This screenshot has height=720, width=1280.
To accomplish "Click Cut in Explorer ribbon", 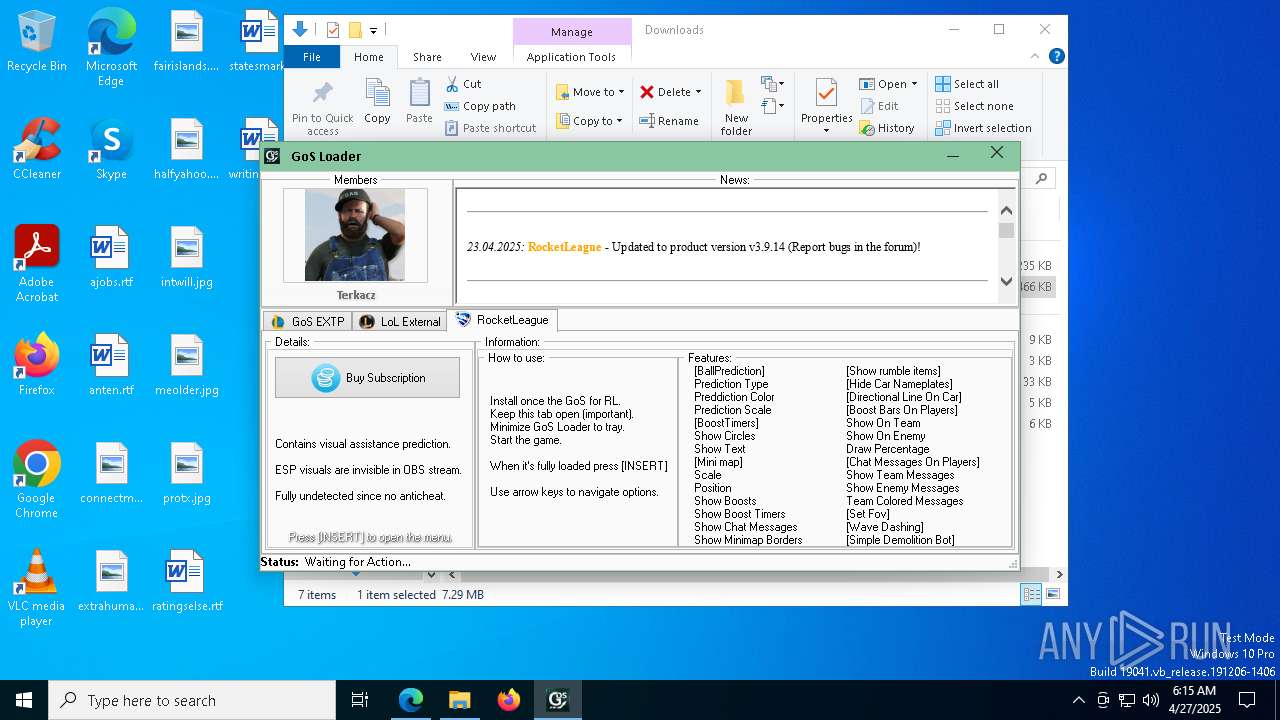I will tap(463, 84).
